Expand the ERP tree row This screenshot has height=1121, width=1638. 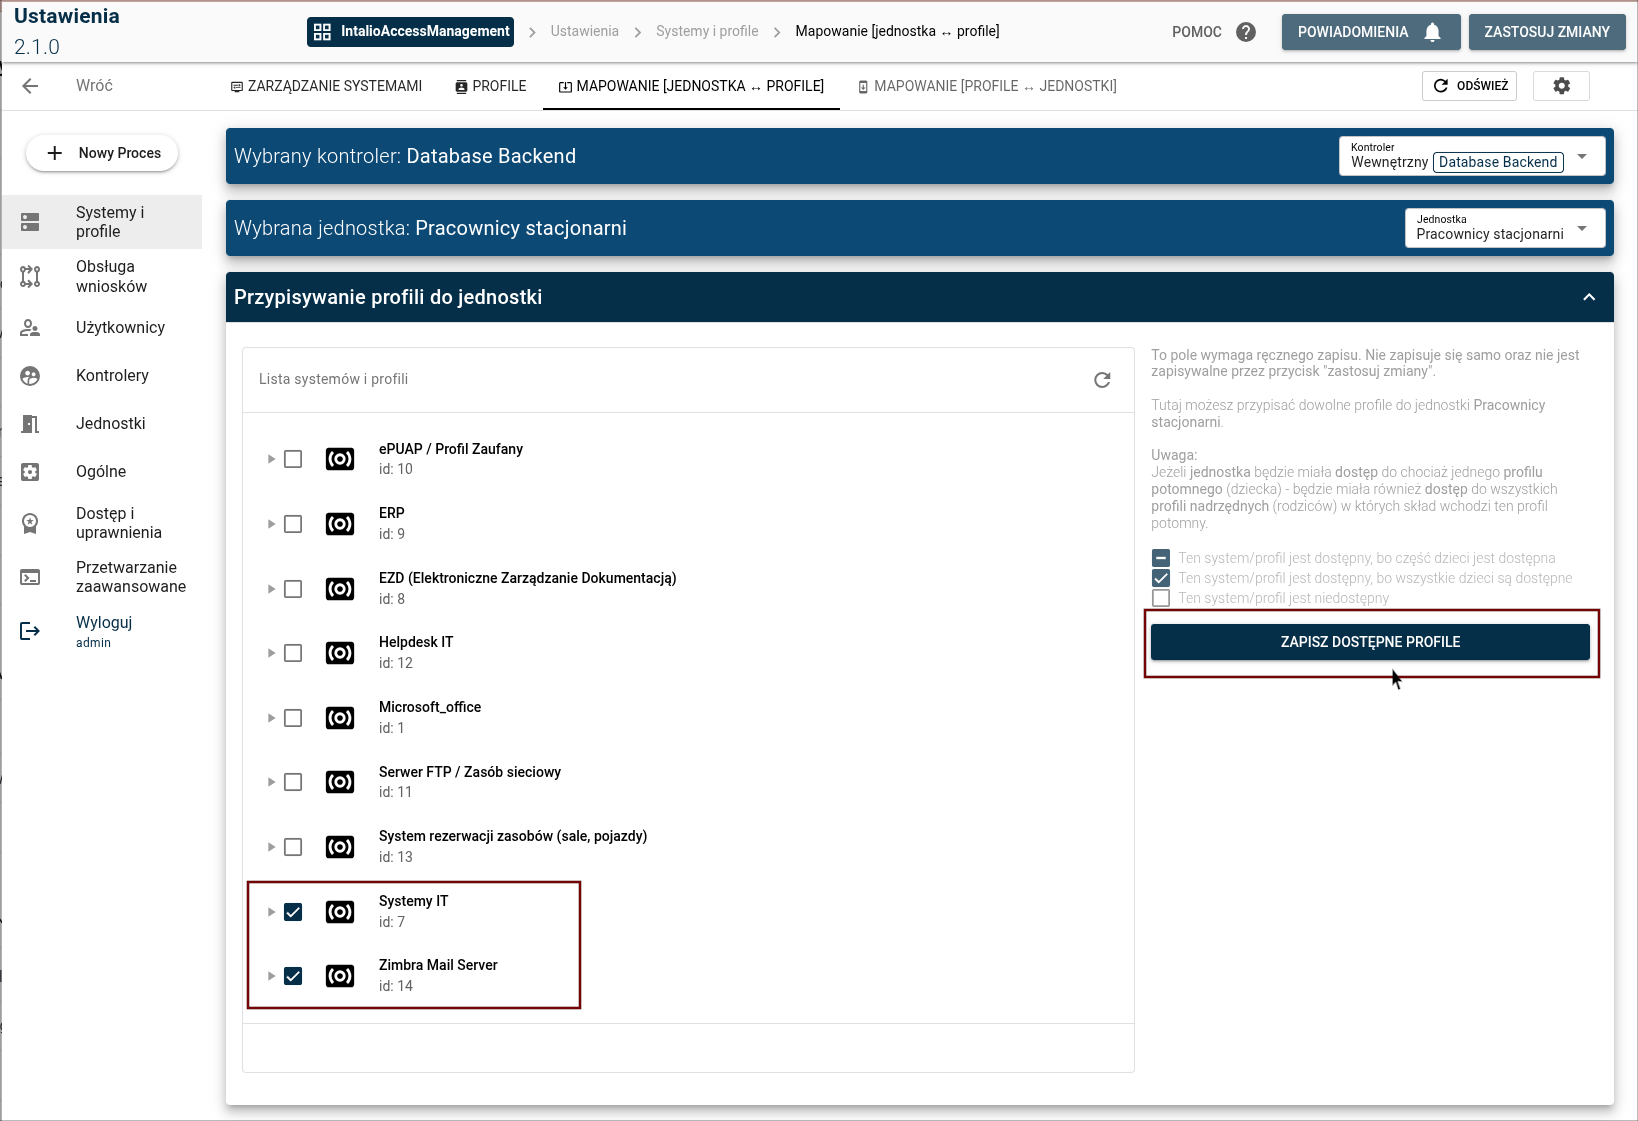pyautogui.click(x=271, y=524)
